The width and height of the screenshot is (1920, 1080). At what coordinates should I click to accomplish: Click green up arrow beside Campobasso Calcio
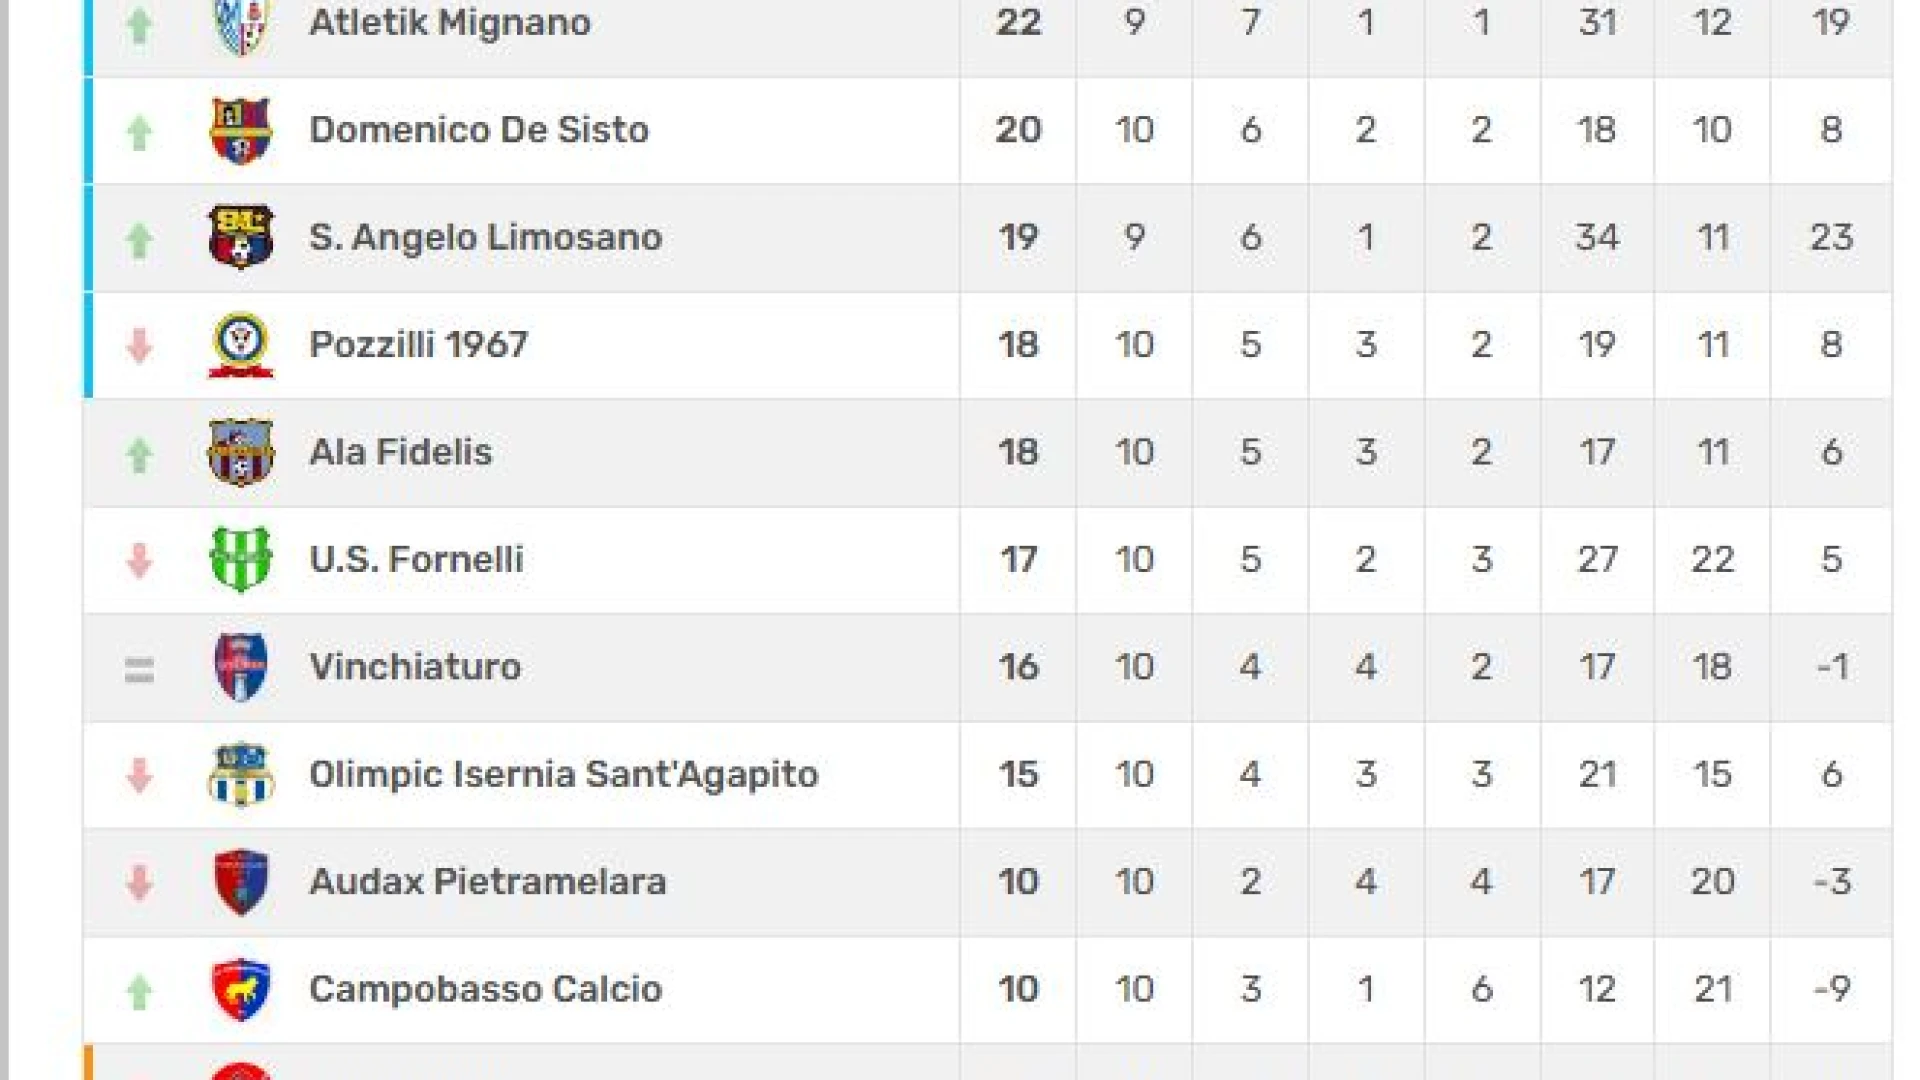(139, 991)
